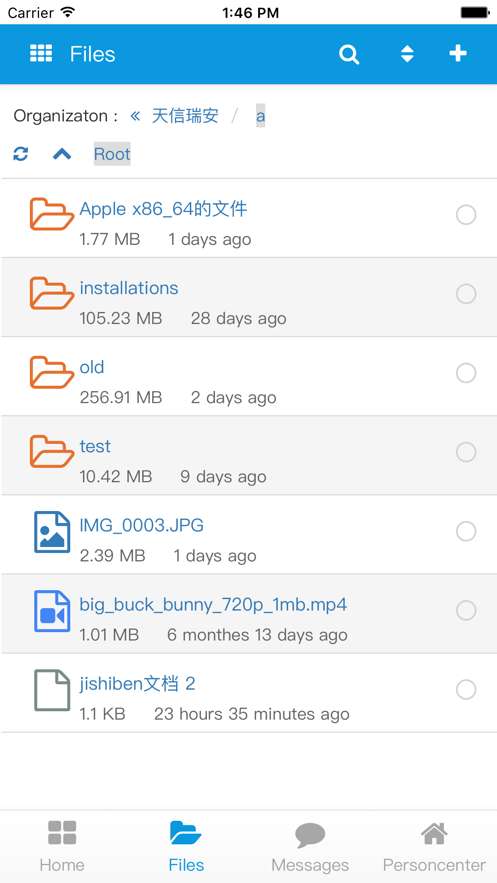Click the installations folder icon
497x883 pixels.
[52, 293]
